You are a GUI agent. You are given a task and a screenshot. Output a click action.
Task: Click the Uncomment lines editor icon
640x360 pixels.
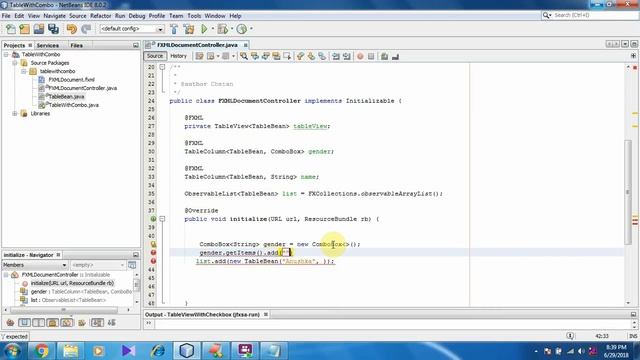click(x=395, y=56)
